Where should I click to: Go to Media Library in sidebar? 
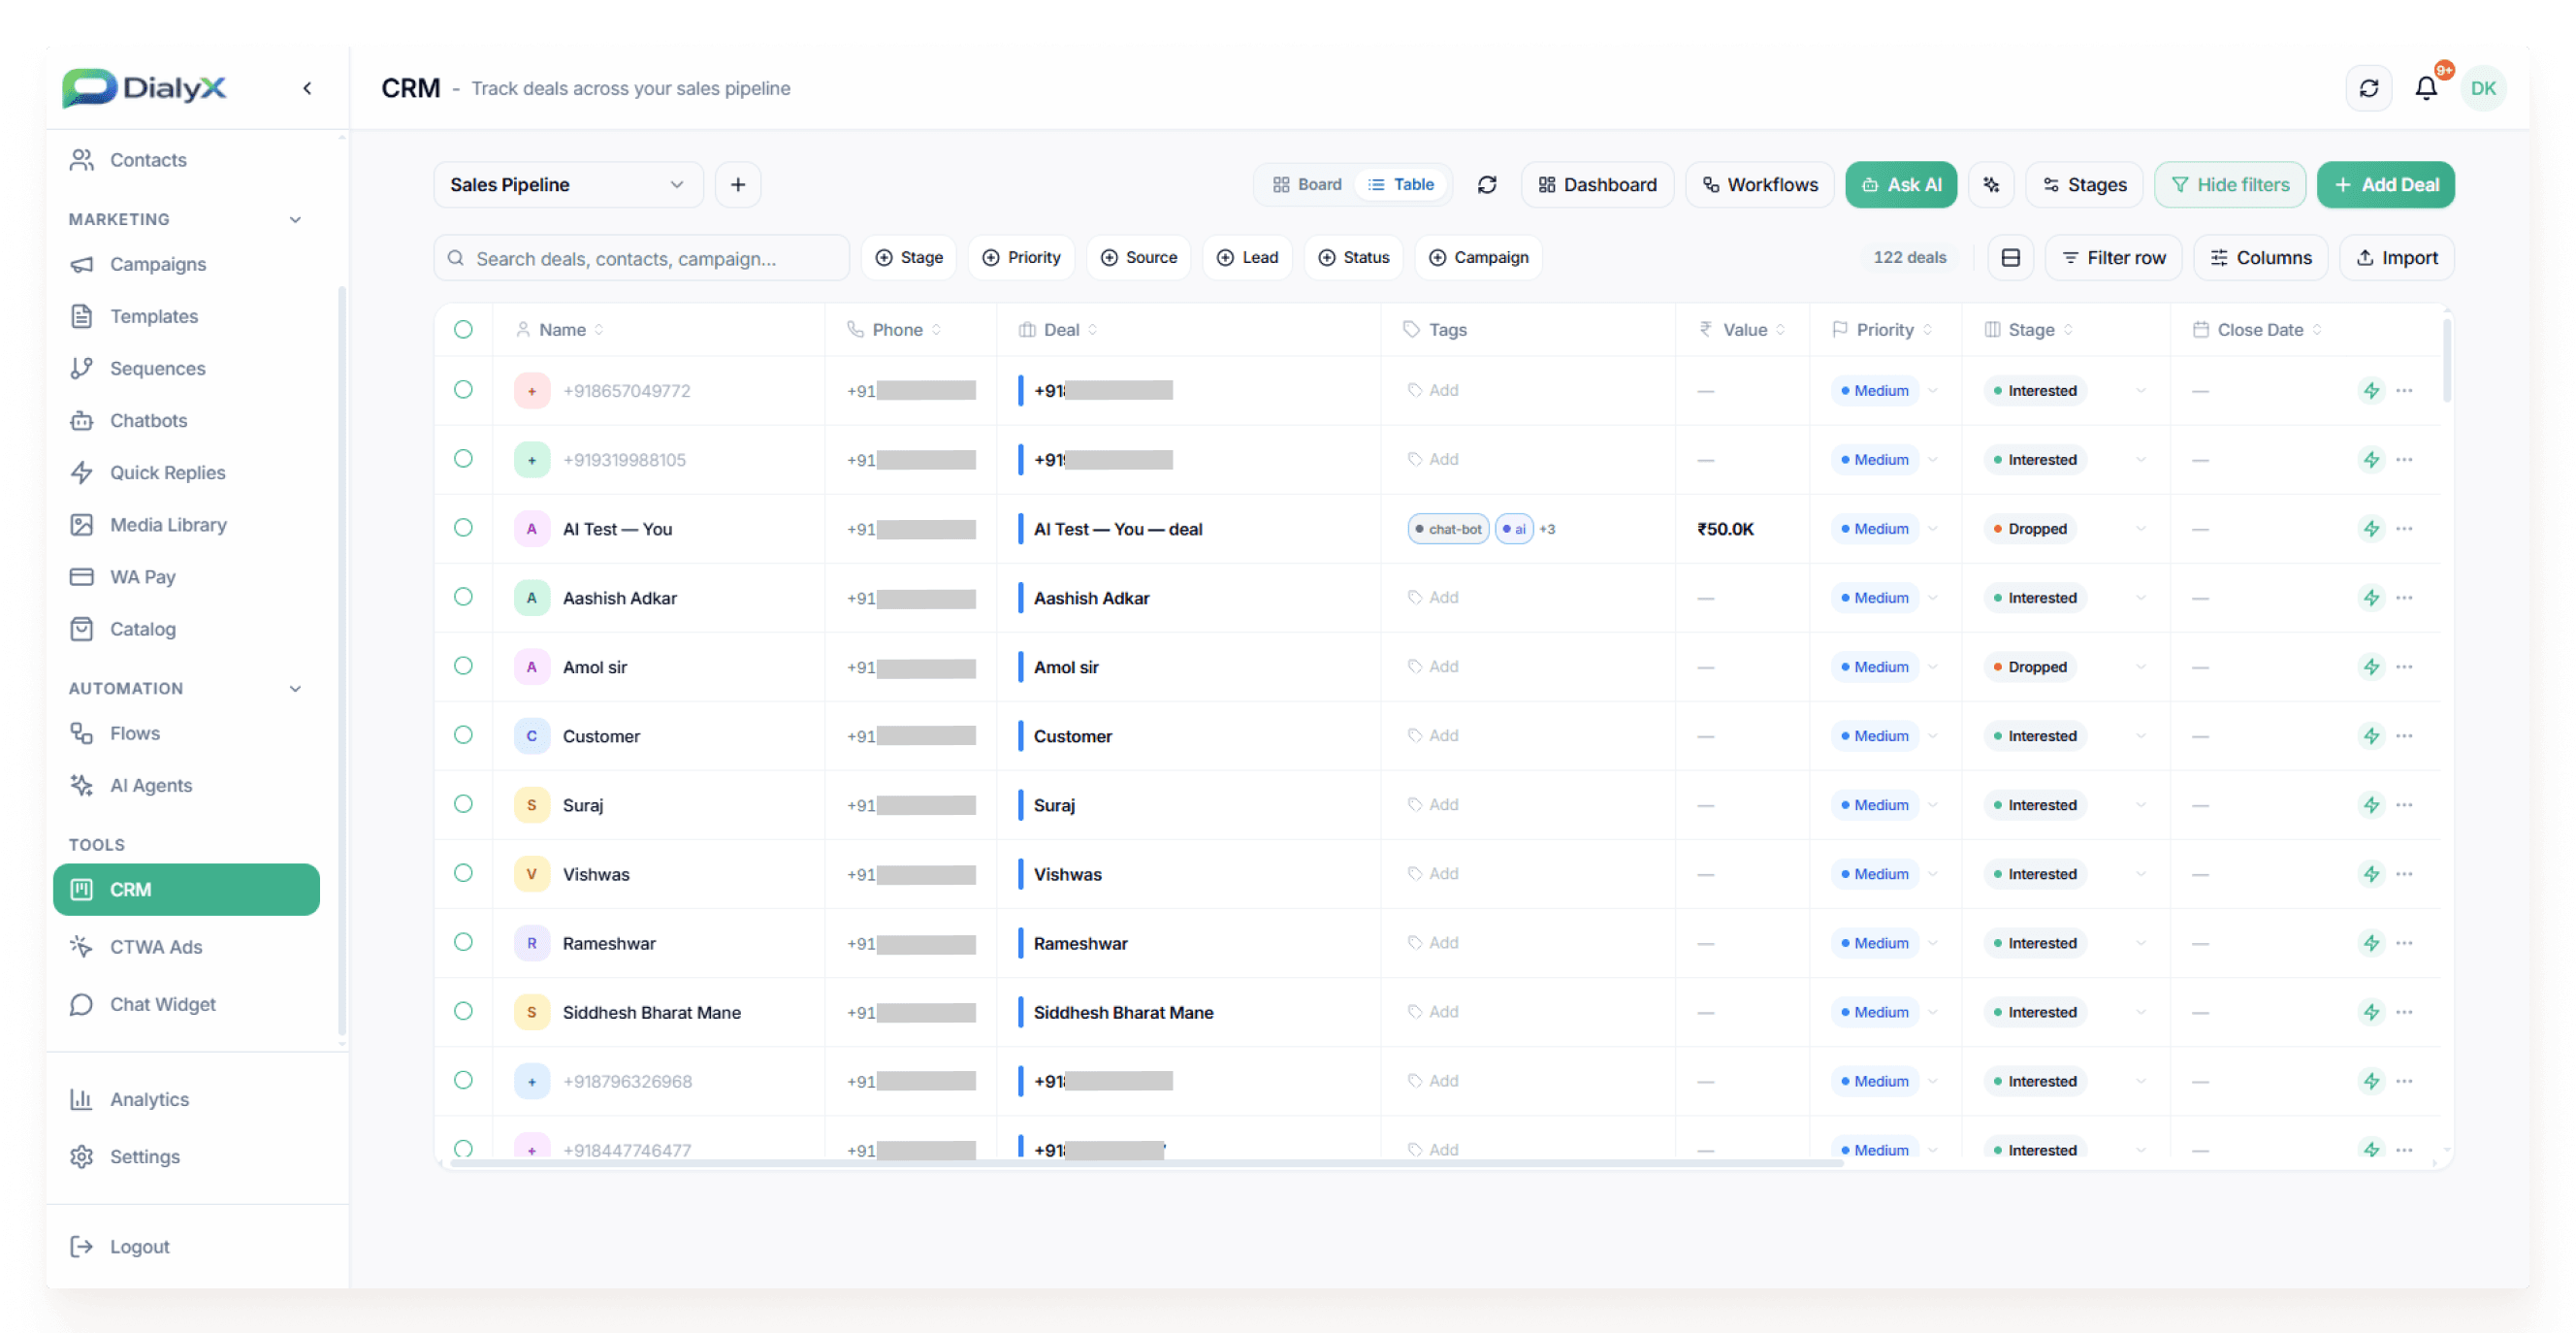coord(168,525)
